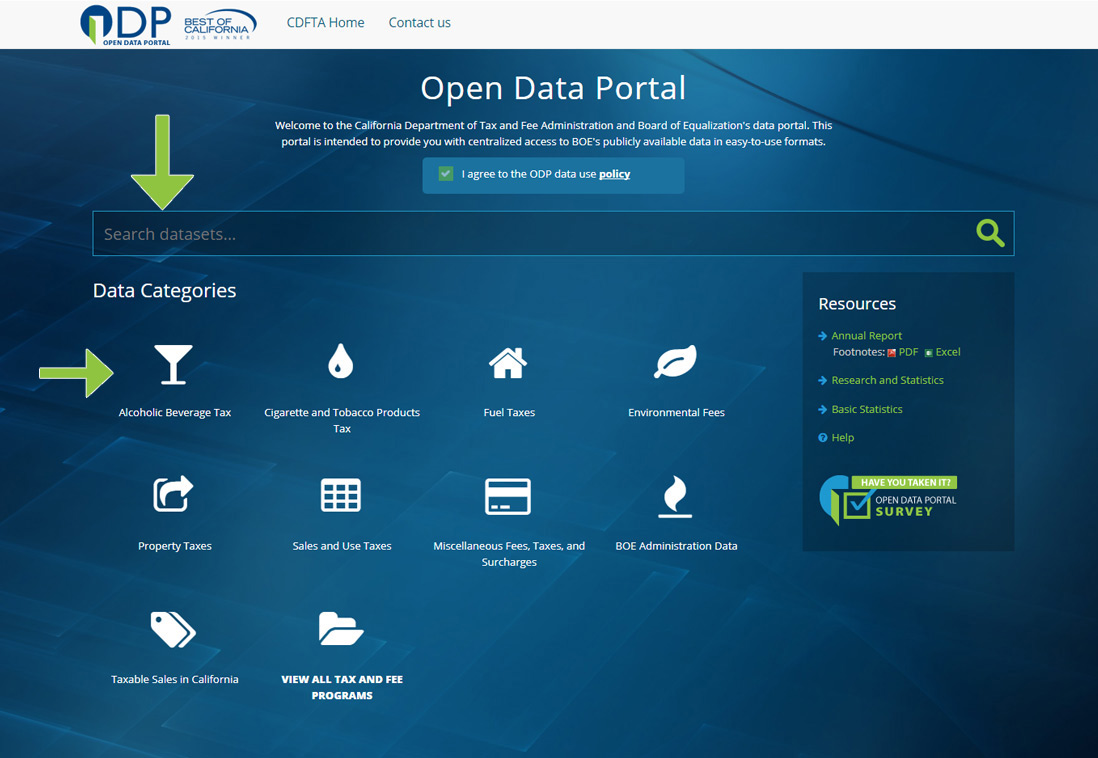Viewport: 1098px width, 758px height.
Task: Click the Cigarette and Tobacco Products Tax label
Action: (342, 420)
